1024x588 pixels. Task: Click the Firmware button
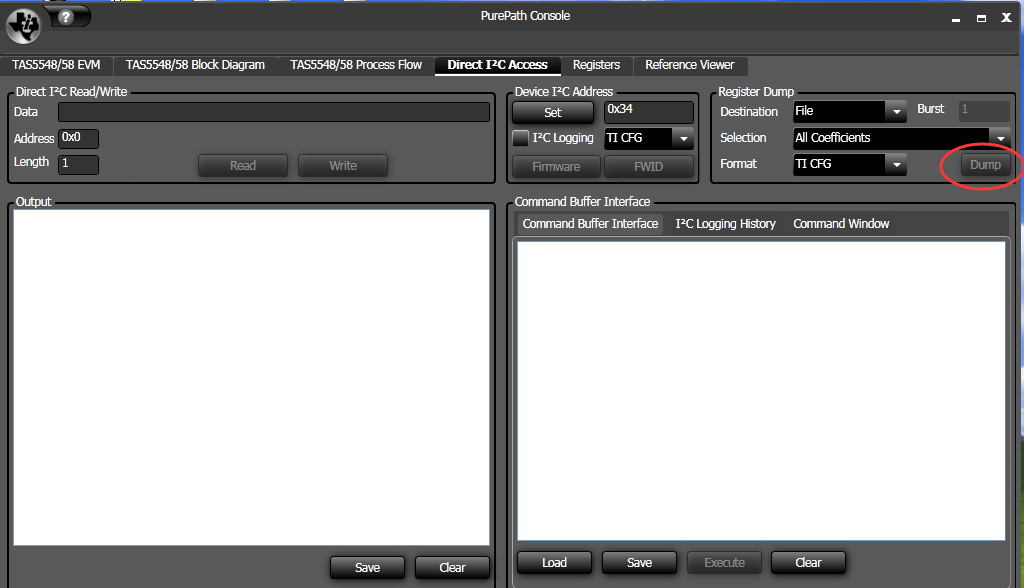coord(556,167)
